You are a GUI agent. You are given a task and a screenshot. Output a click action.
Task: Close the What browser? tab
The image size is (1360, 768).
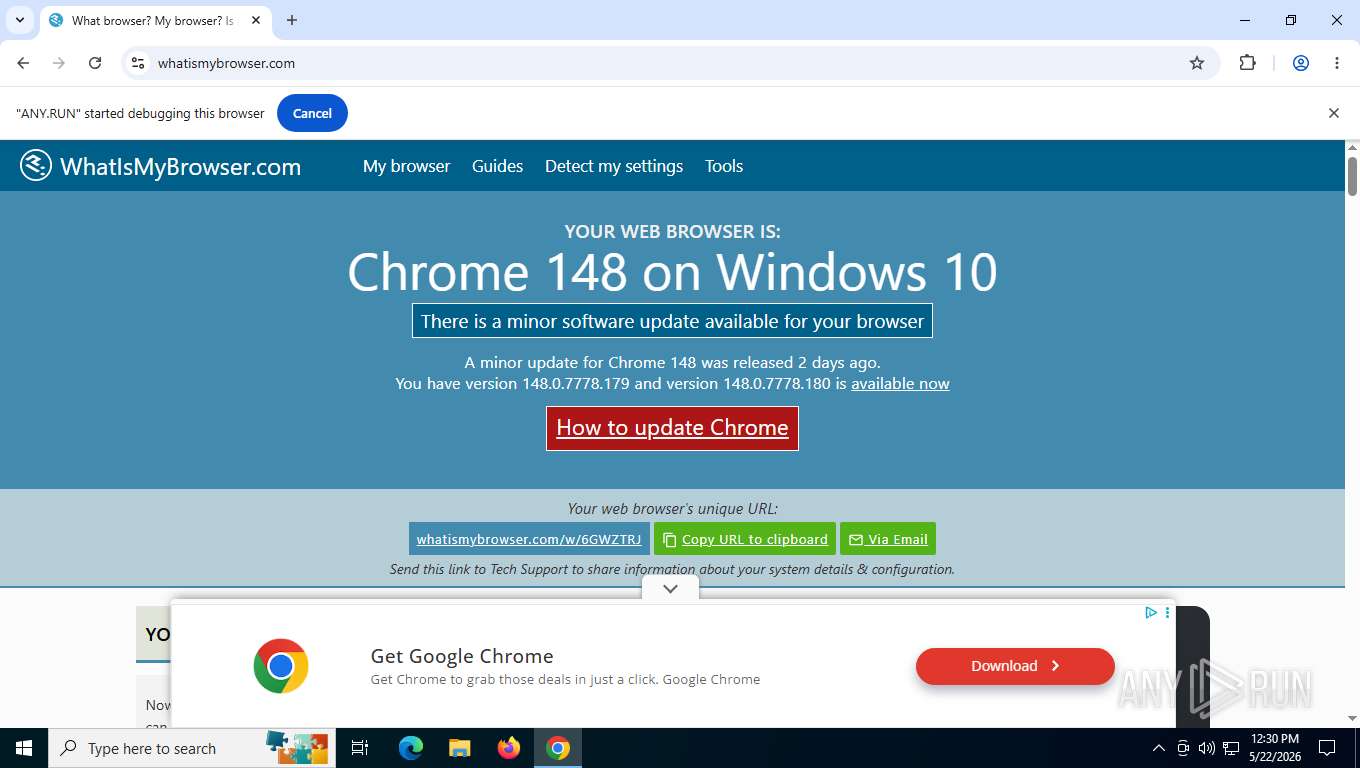(x=256, y=20)
